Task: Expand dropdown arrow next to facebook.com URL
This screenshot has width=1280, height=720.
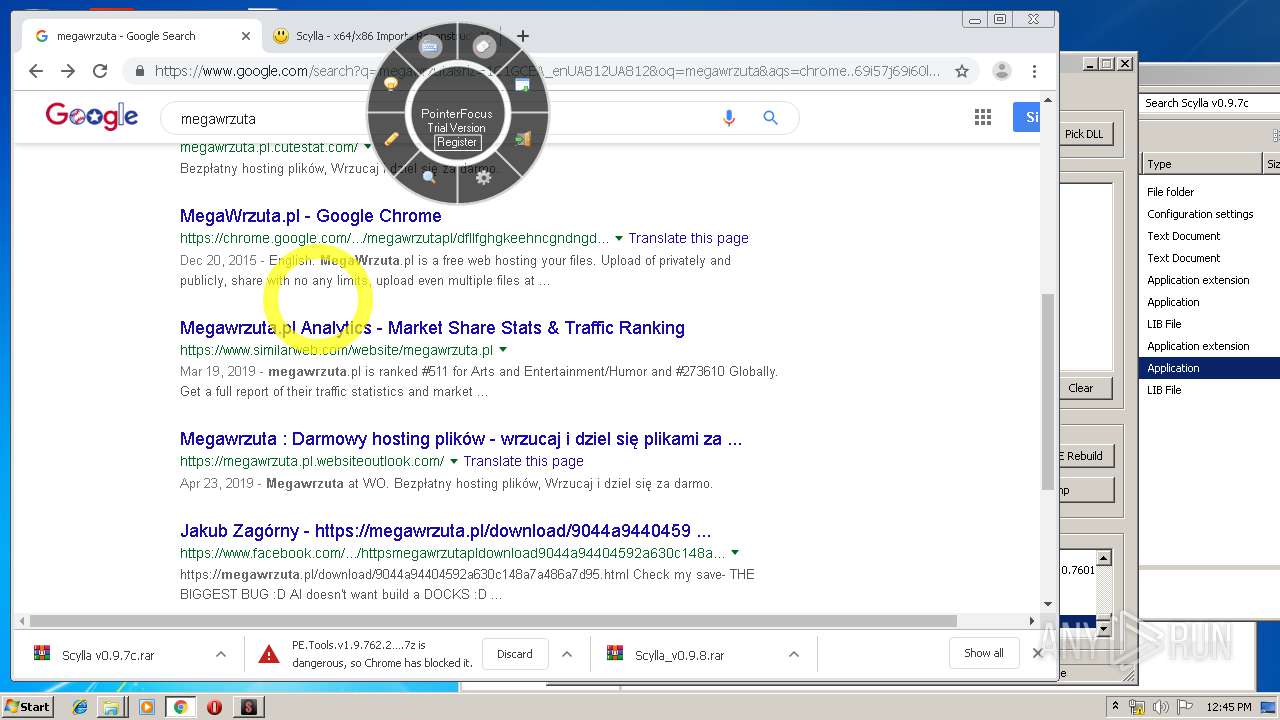Action: pos(735,553)
